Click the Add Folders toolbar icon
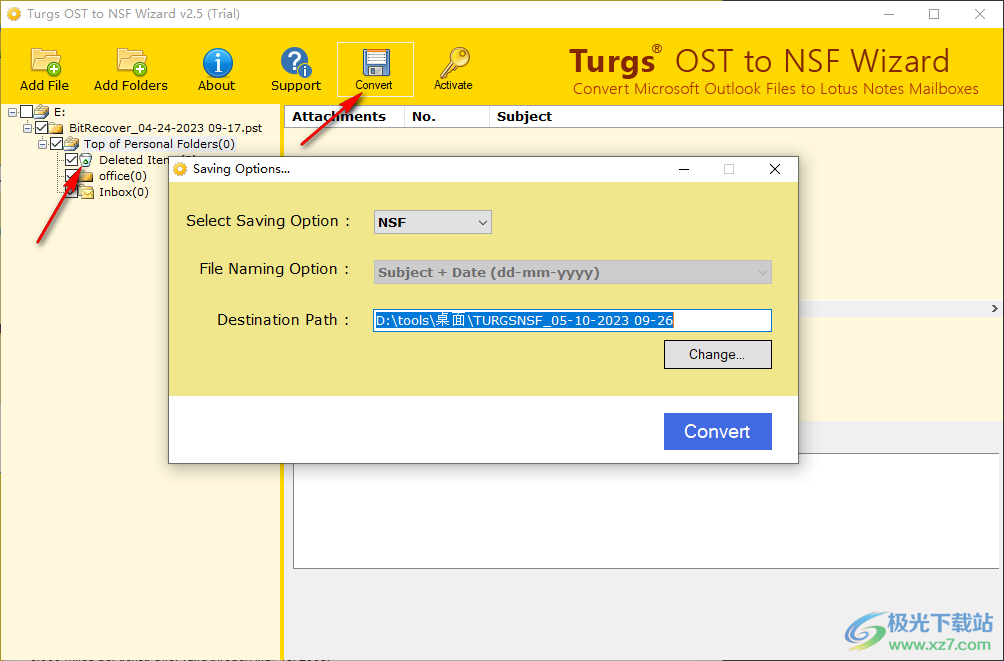 point(131,69)
